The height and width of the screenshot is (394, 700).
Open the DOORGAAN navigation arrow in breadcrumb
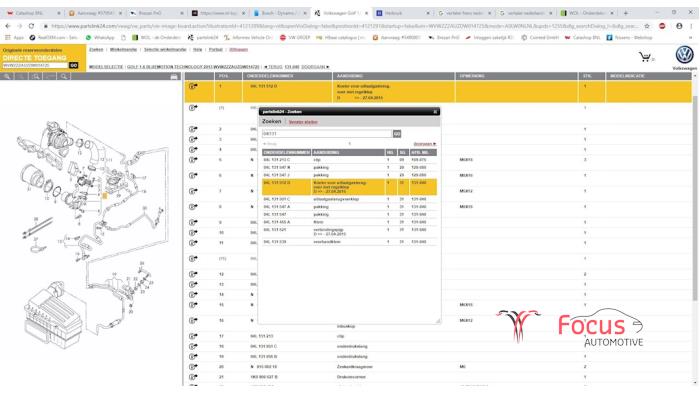point(315,67)
